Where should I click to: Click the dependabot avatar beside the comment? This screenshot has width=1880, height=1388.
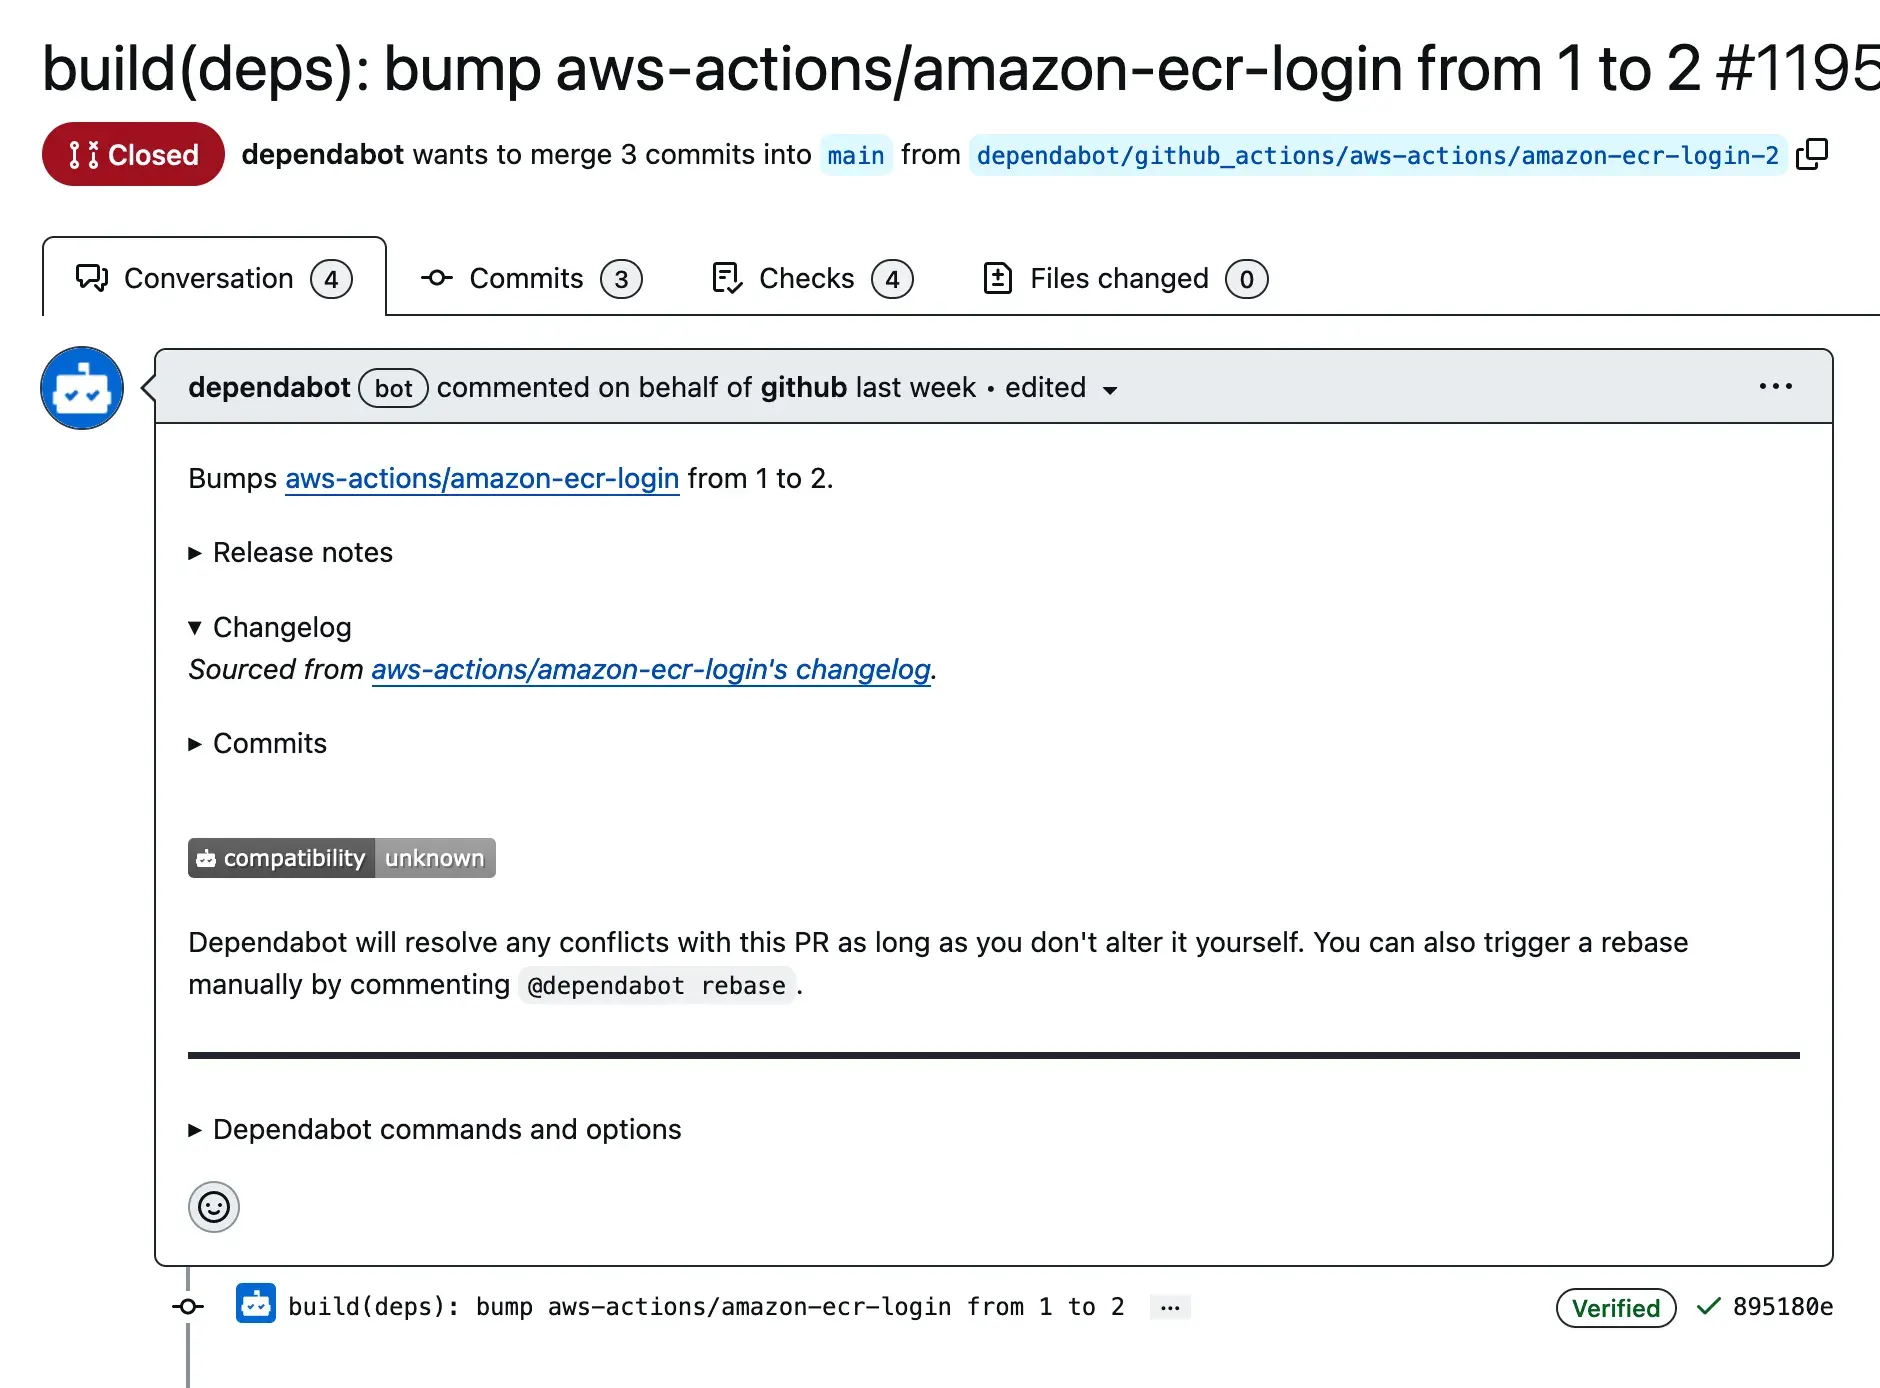[x=81, y=388]
